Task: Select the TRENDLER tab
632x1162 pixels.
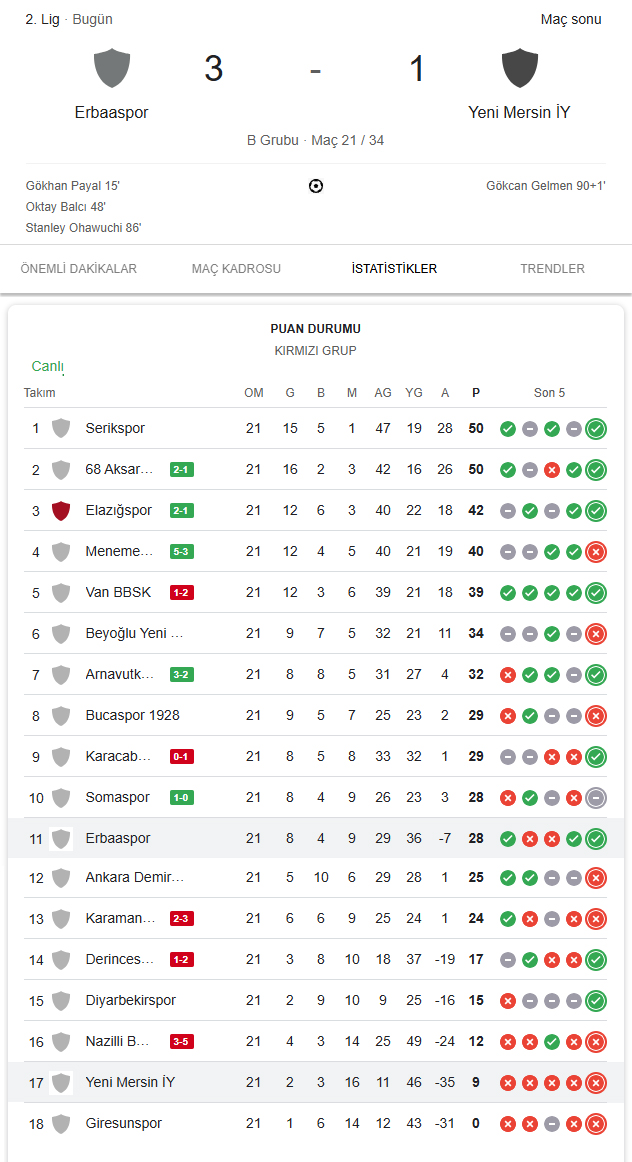Action: pos(553,269)
